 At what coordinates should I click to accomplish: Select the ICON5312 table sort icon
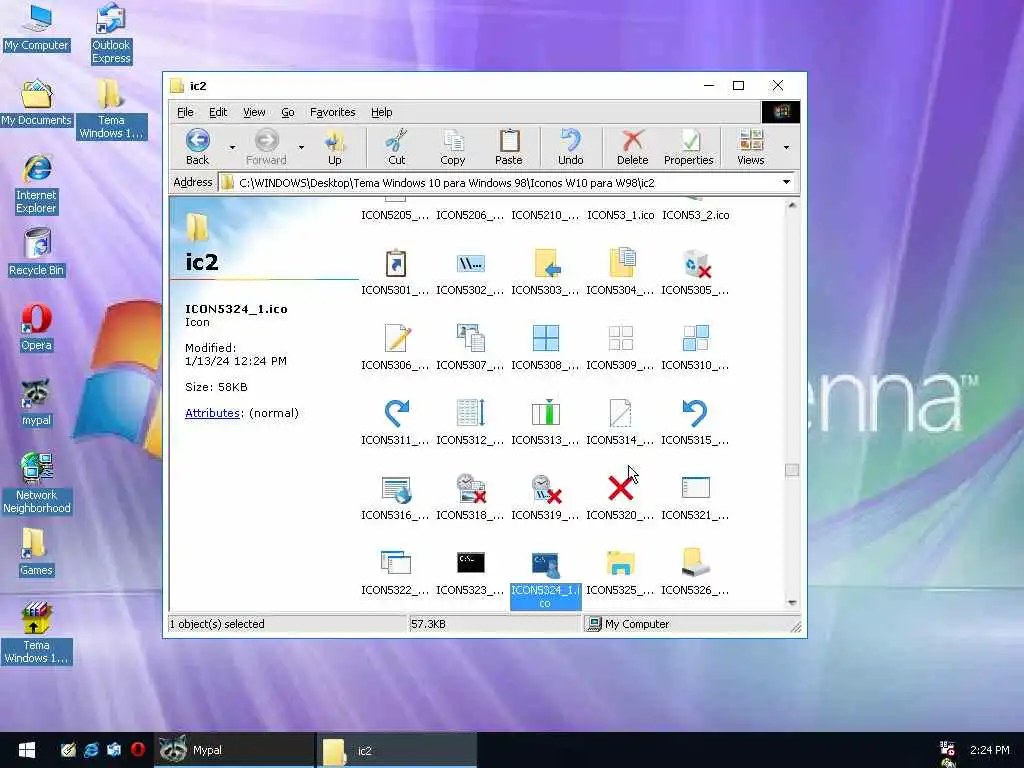pyautogui.click(x=470, y=413)
